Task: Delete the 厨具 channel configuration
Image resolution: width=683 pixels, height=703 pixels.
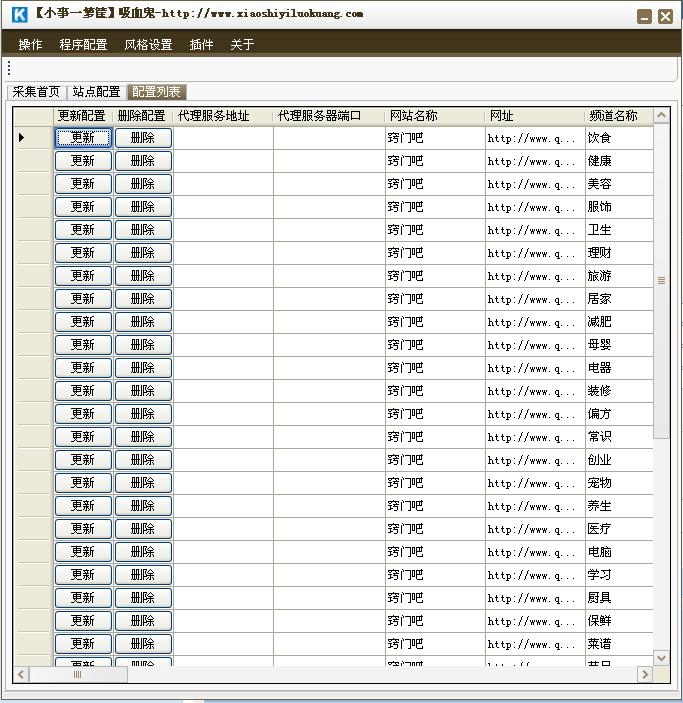Action: tap(143, 598)
